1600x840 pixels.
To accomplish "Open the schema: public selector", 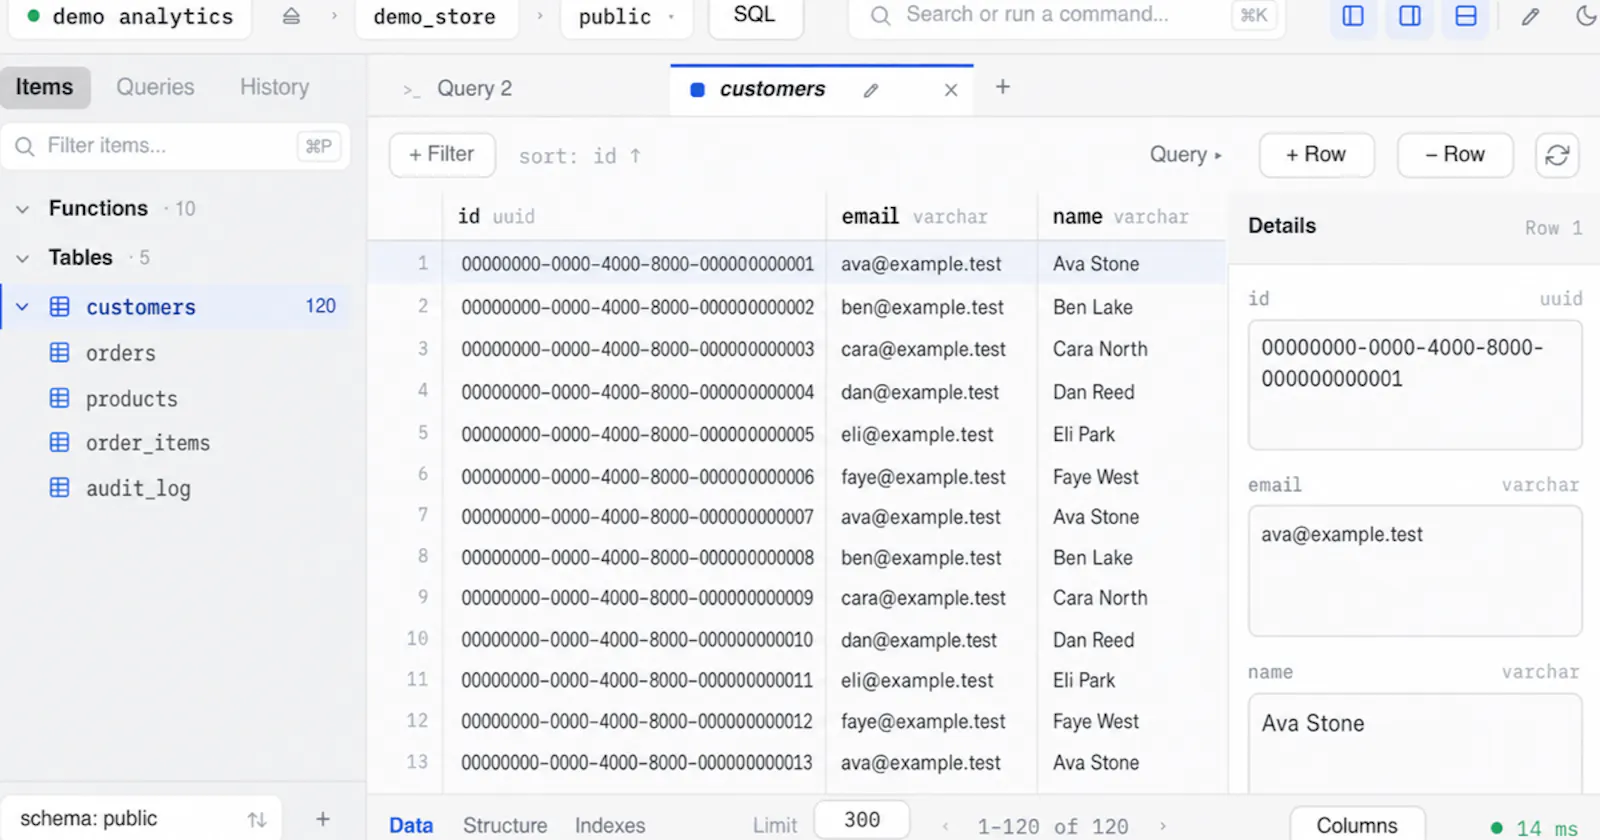I will (140, 819).
